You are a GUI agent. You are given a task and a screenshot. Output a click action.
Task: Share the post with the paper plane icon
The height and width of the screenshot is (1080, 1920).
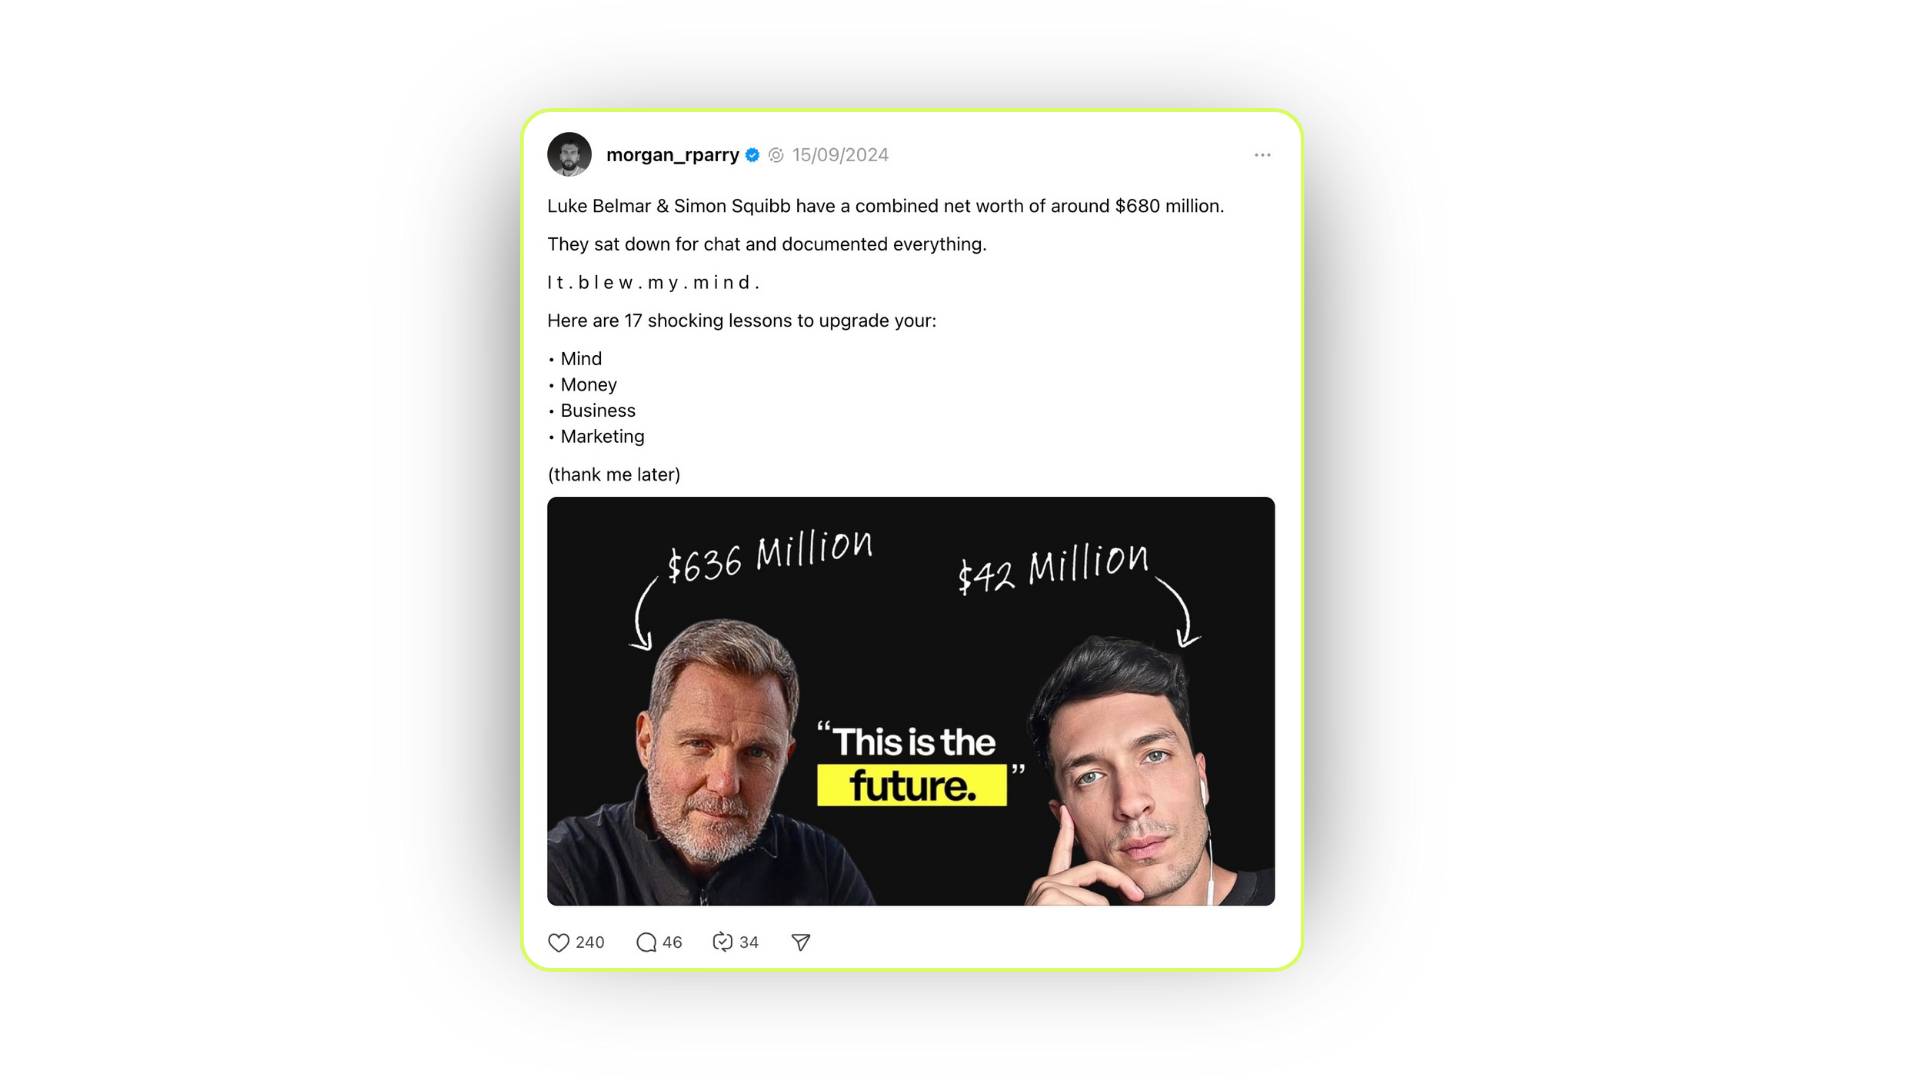[x=801, y=942]
